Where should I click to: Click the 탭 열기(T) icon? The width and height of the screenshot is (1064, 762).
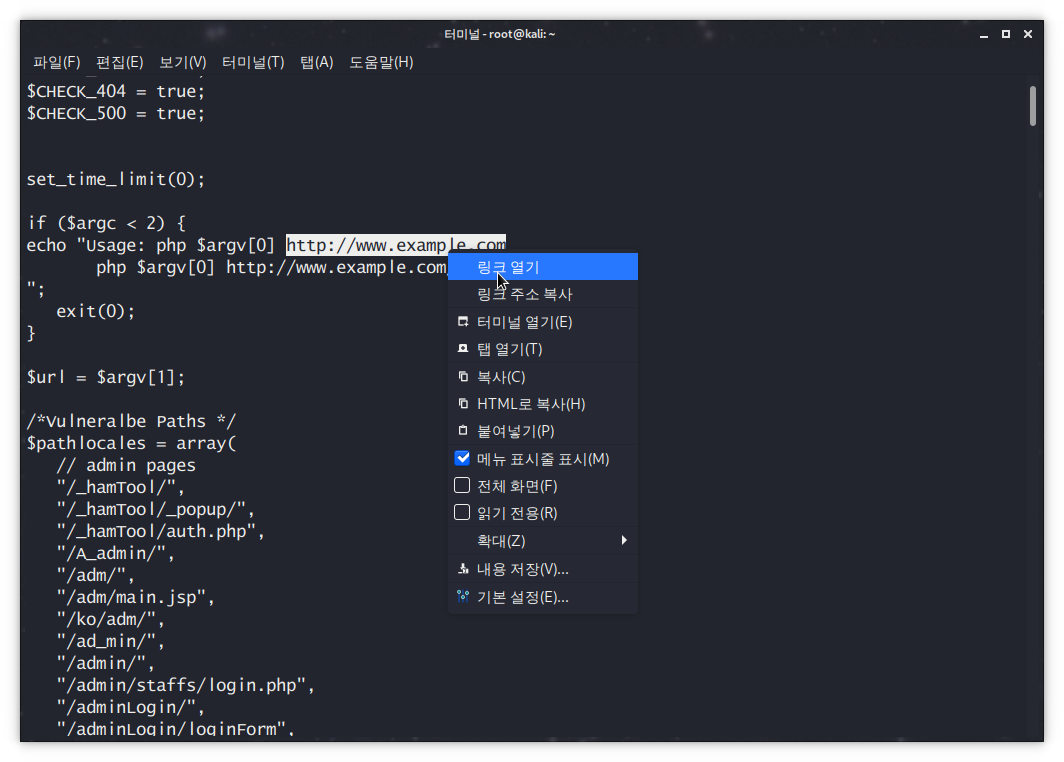(x=463, y=349)
